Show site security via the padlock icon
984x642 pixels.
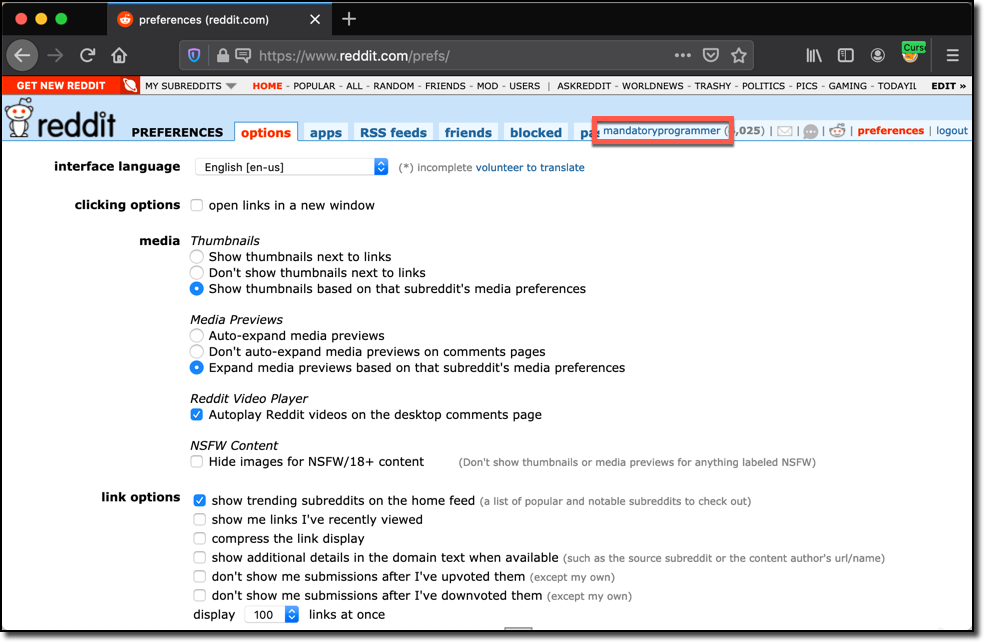point(222,56)
